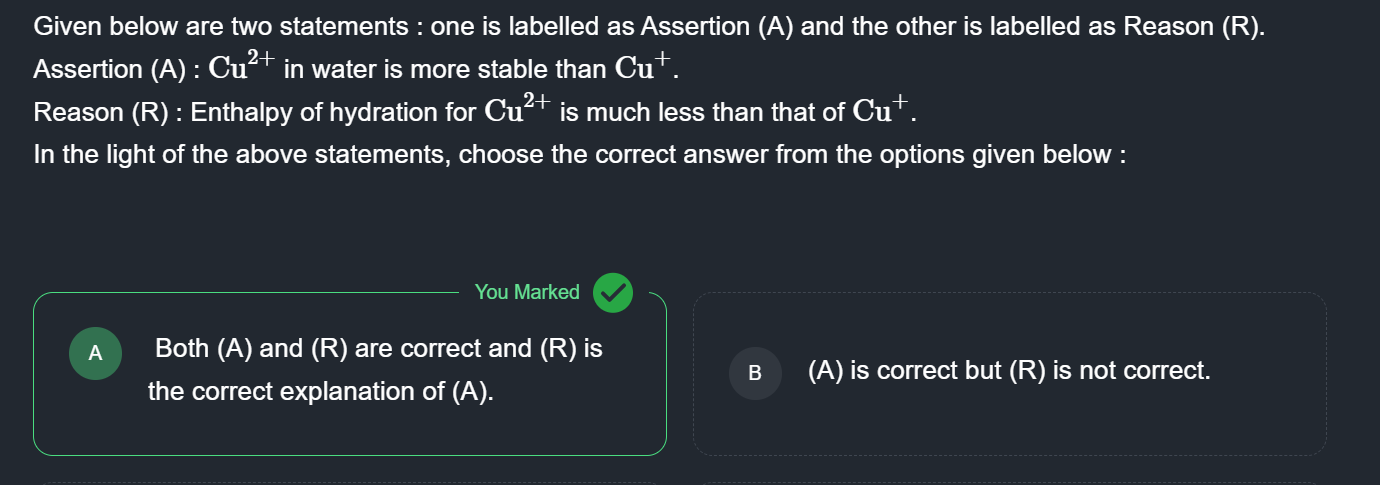Select the grey circular B option badge
Image resolution: width=1380 pixels, height=485 pixels.
tap(755, 373)
